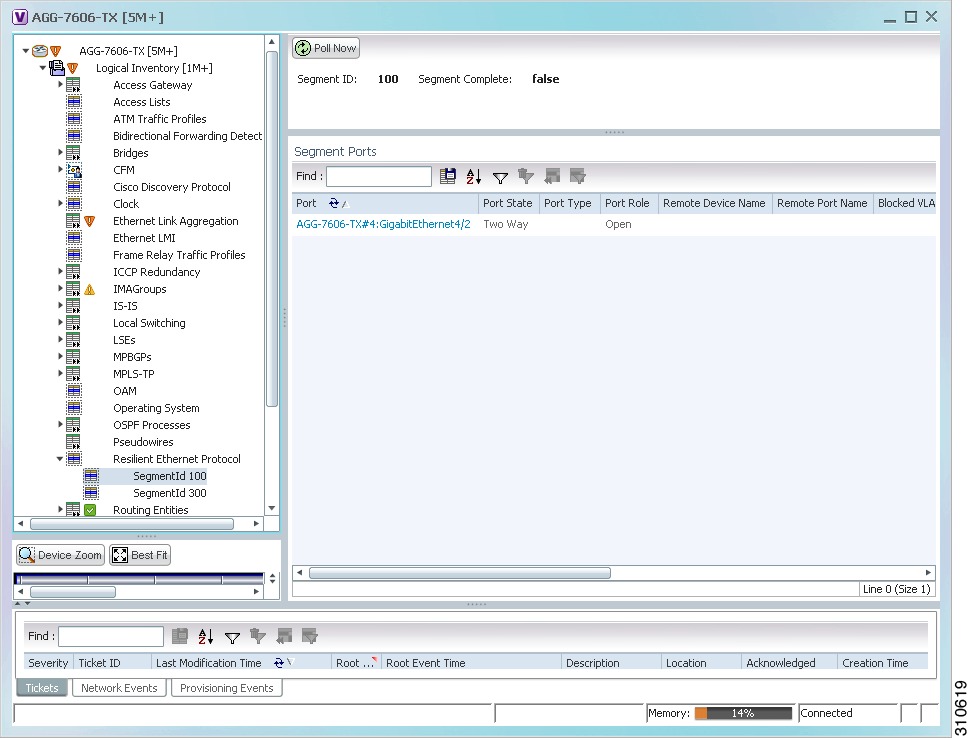Expand the Bridges tree node
Image resolution: width=971 pixels, height=738 pixels.
pos(61,152)
